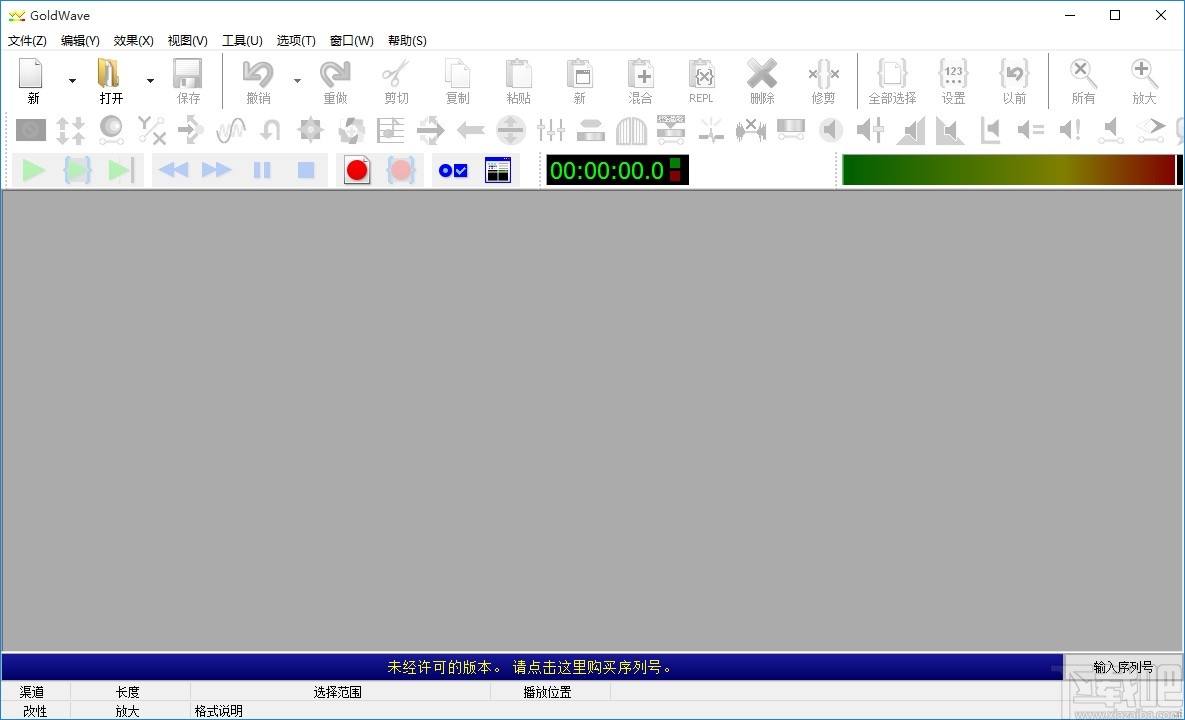Click the 剪切 scissors icon
This screenshot has width=1185, height=720.
[x=396, y=81]
